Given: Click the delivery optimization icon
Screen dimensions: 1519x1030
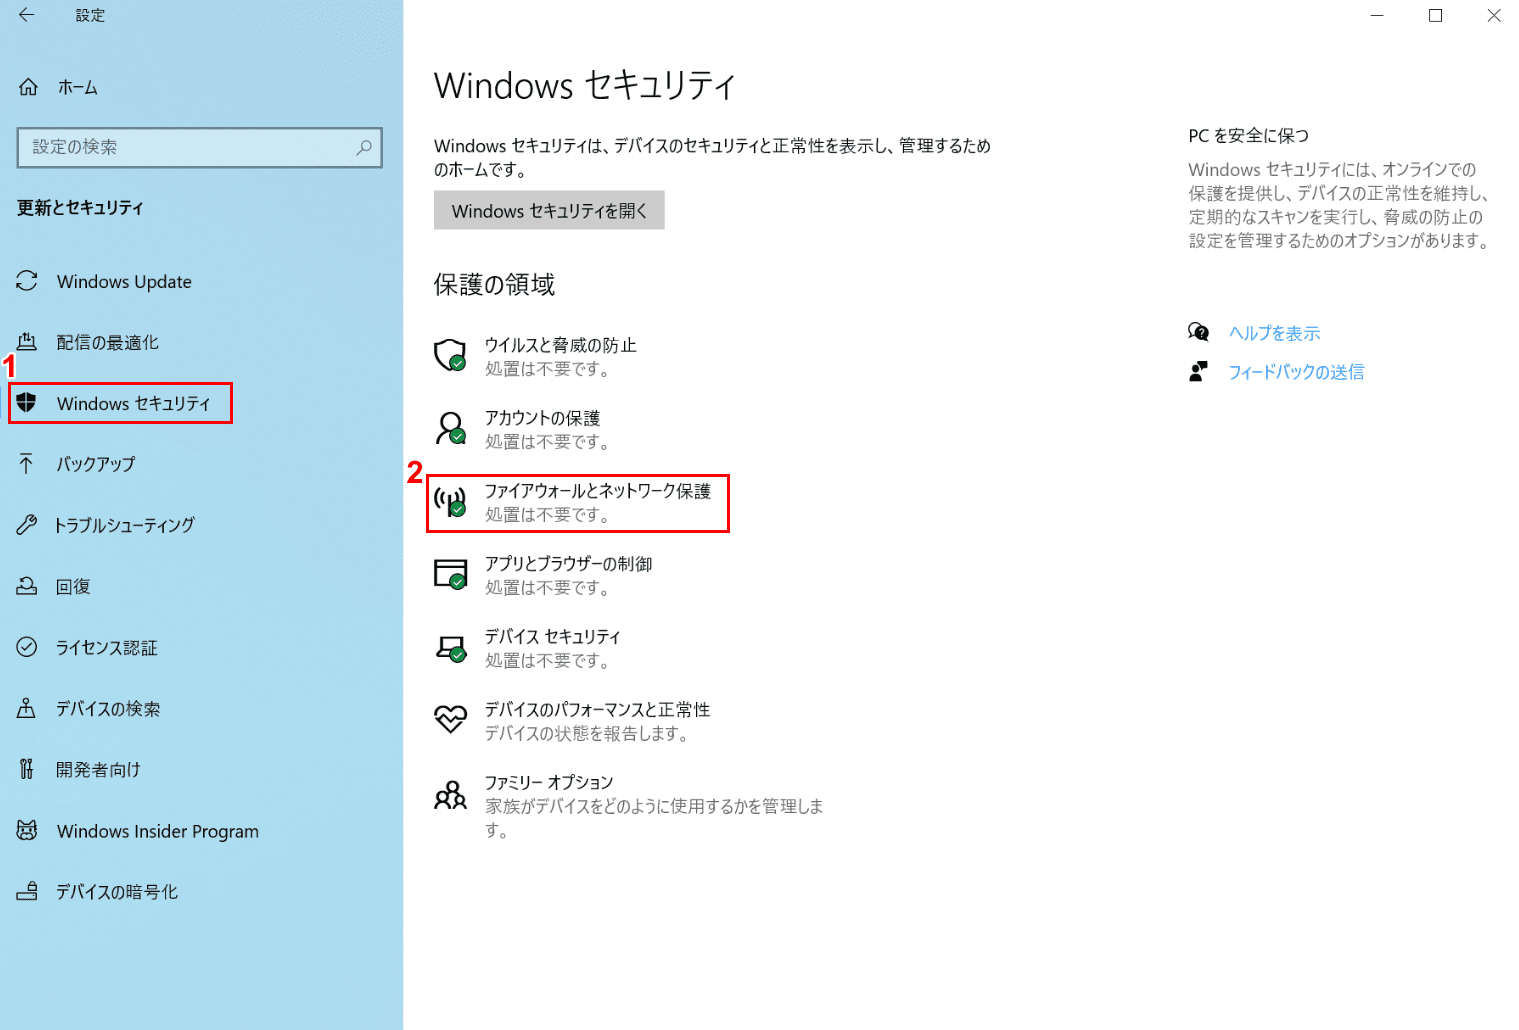Looking at the screenshot, I should point(27,342).
